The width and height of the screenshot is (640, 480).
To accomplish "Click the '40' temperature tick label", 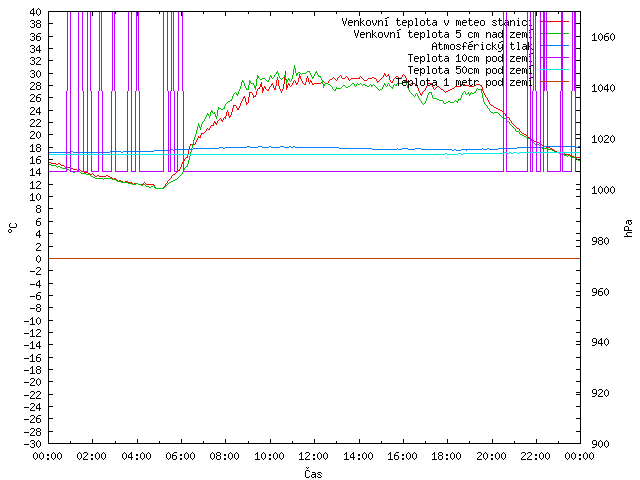I will 36,12.
